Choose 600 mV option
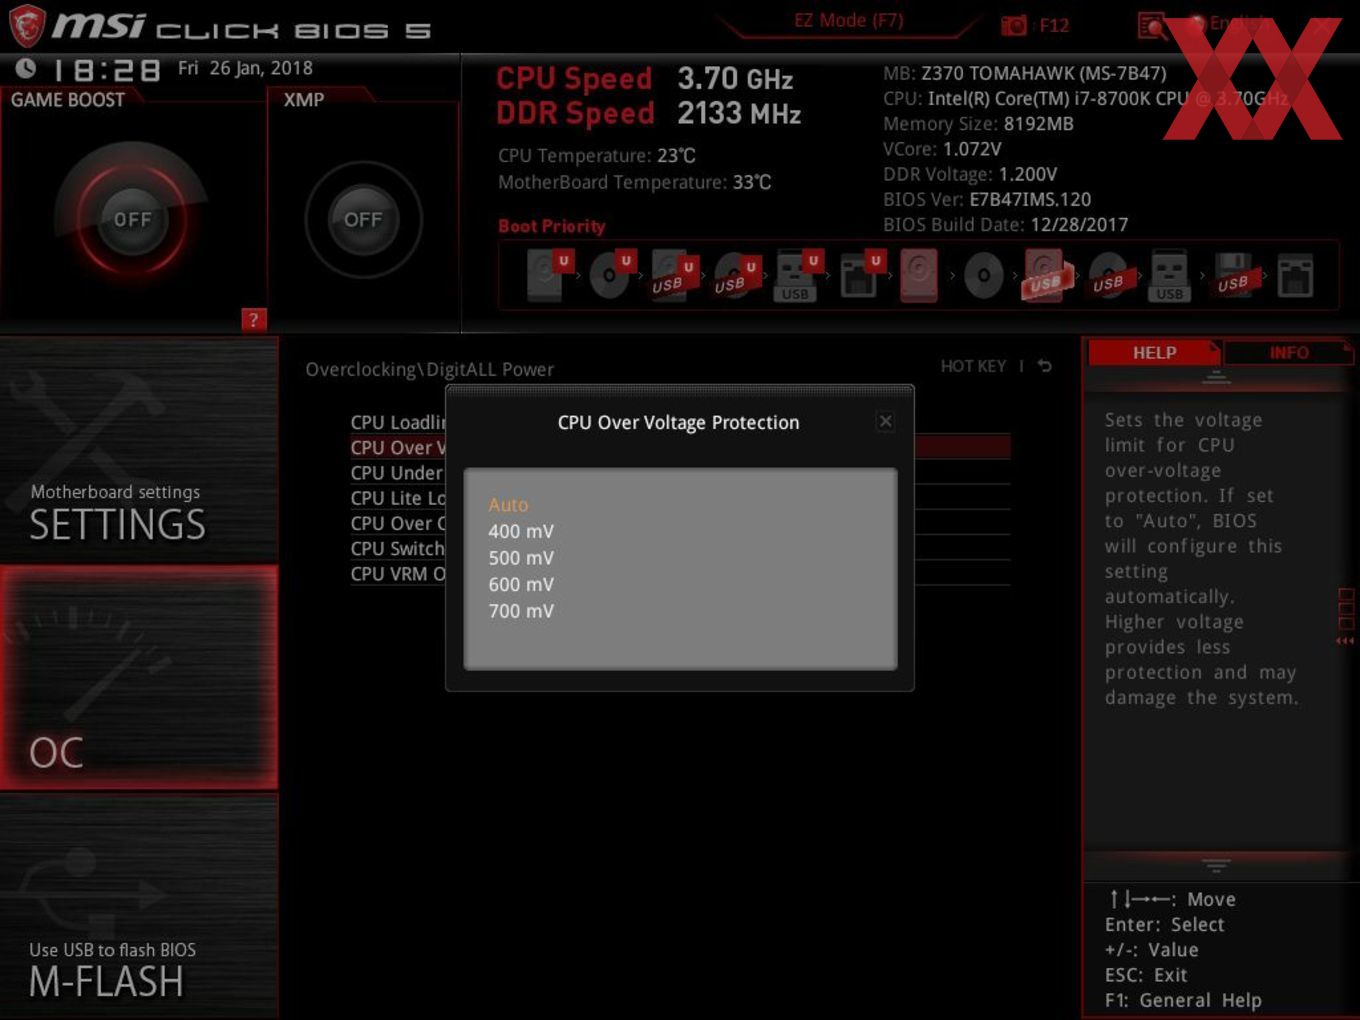This screenshot has height=1020, width=1360. point(521,584)
